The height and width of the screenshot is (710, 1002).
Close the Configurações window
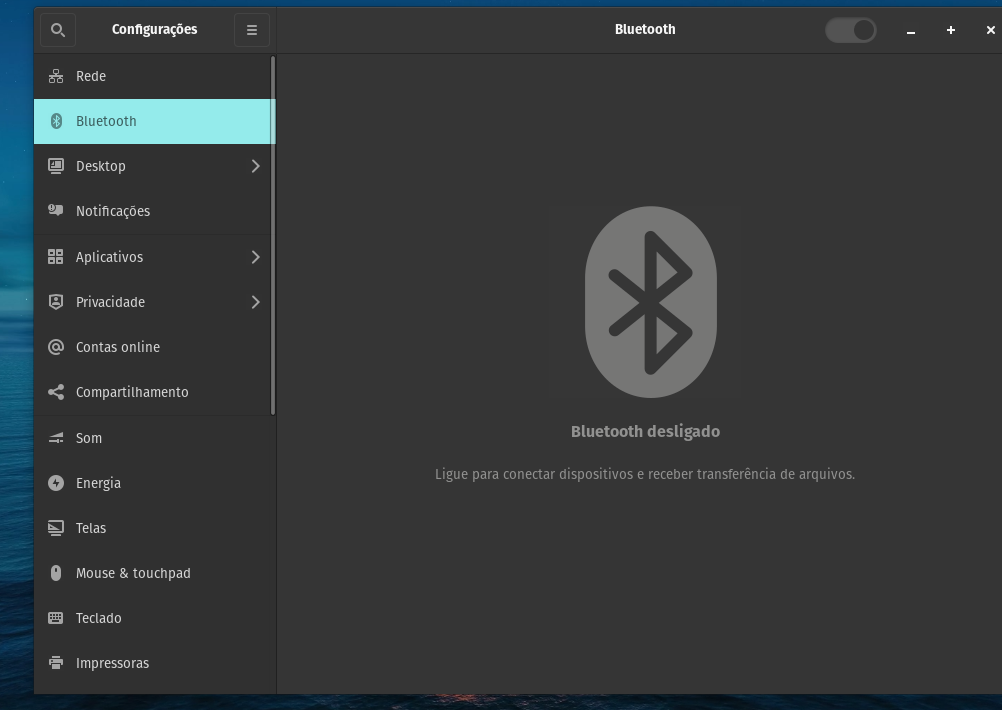point(990,30)
